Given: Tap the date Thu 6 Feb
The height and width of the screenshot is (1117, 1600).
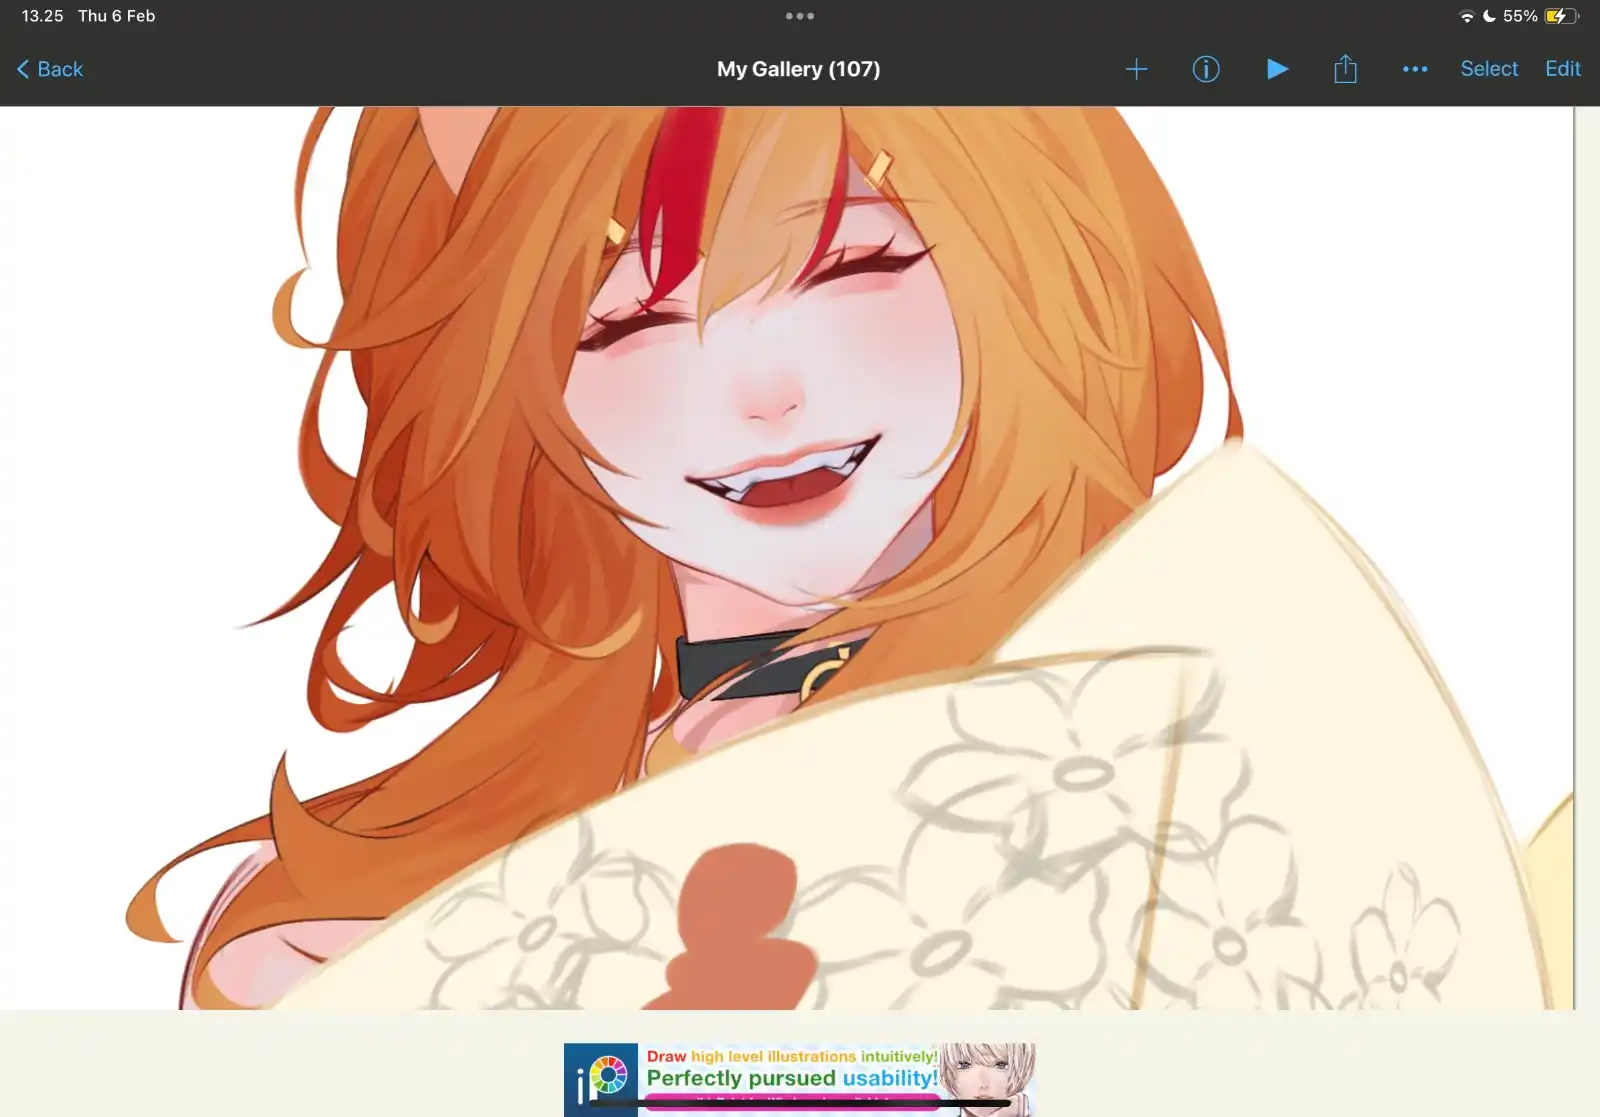Looking at the screenshot, I should (117, 16).
